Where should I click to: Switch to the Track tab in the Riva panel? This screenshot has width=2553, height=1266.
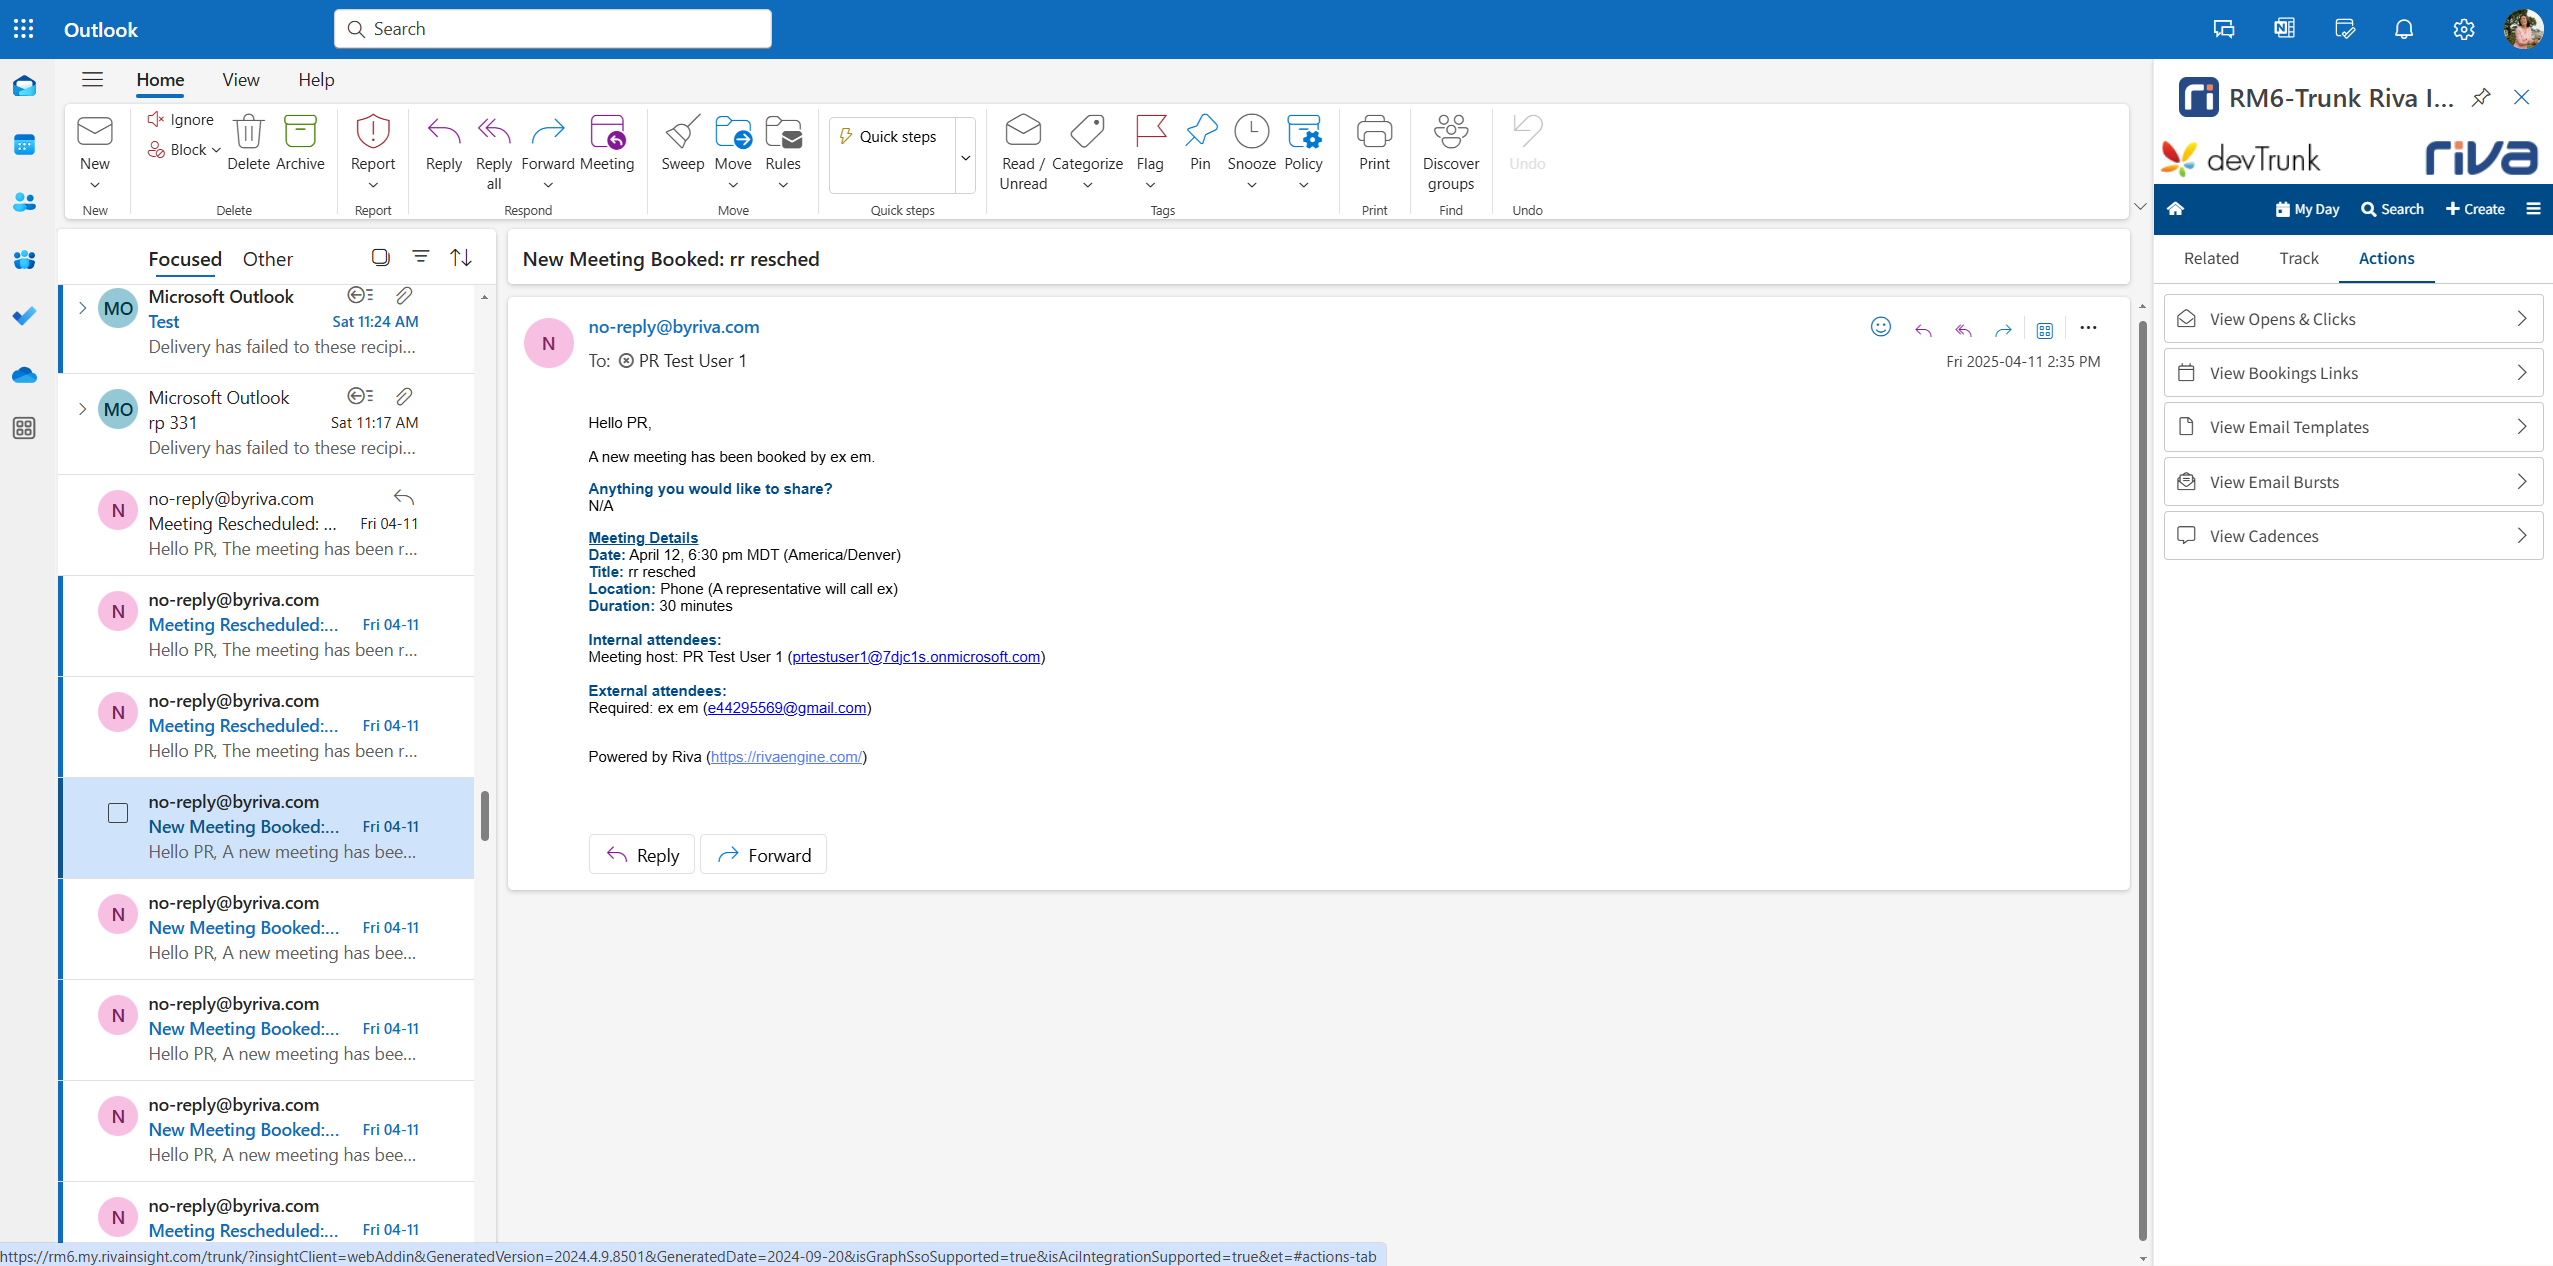pos(2298,258)
